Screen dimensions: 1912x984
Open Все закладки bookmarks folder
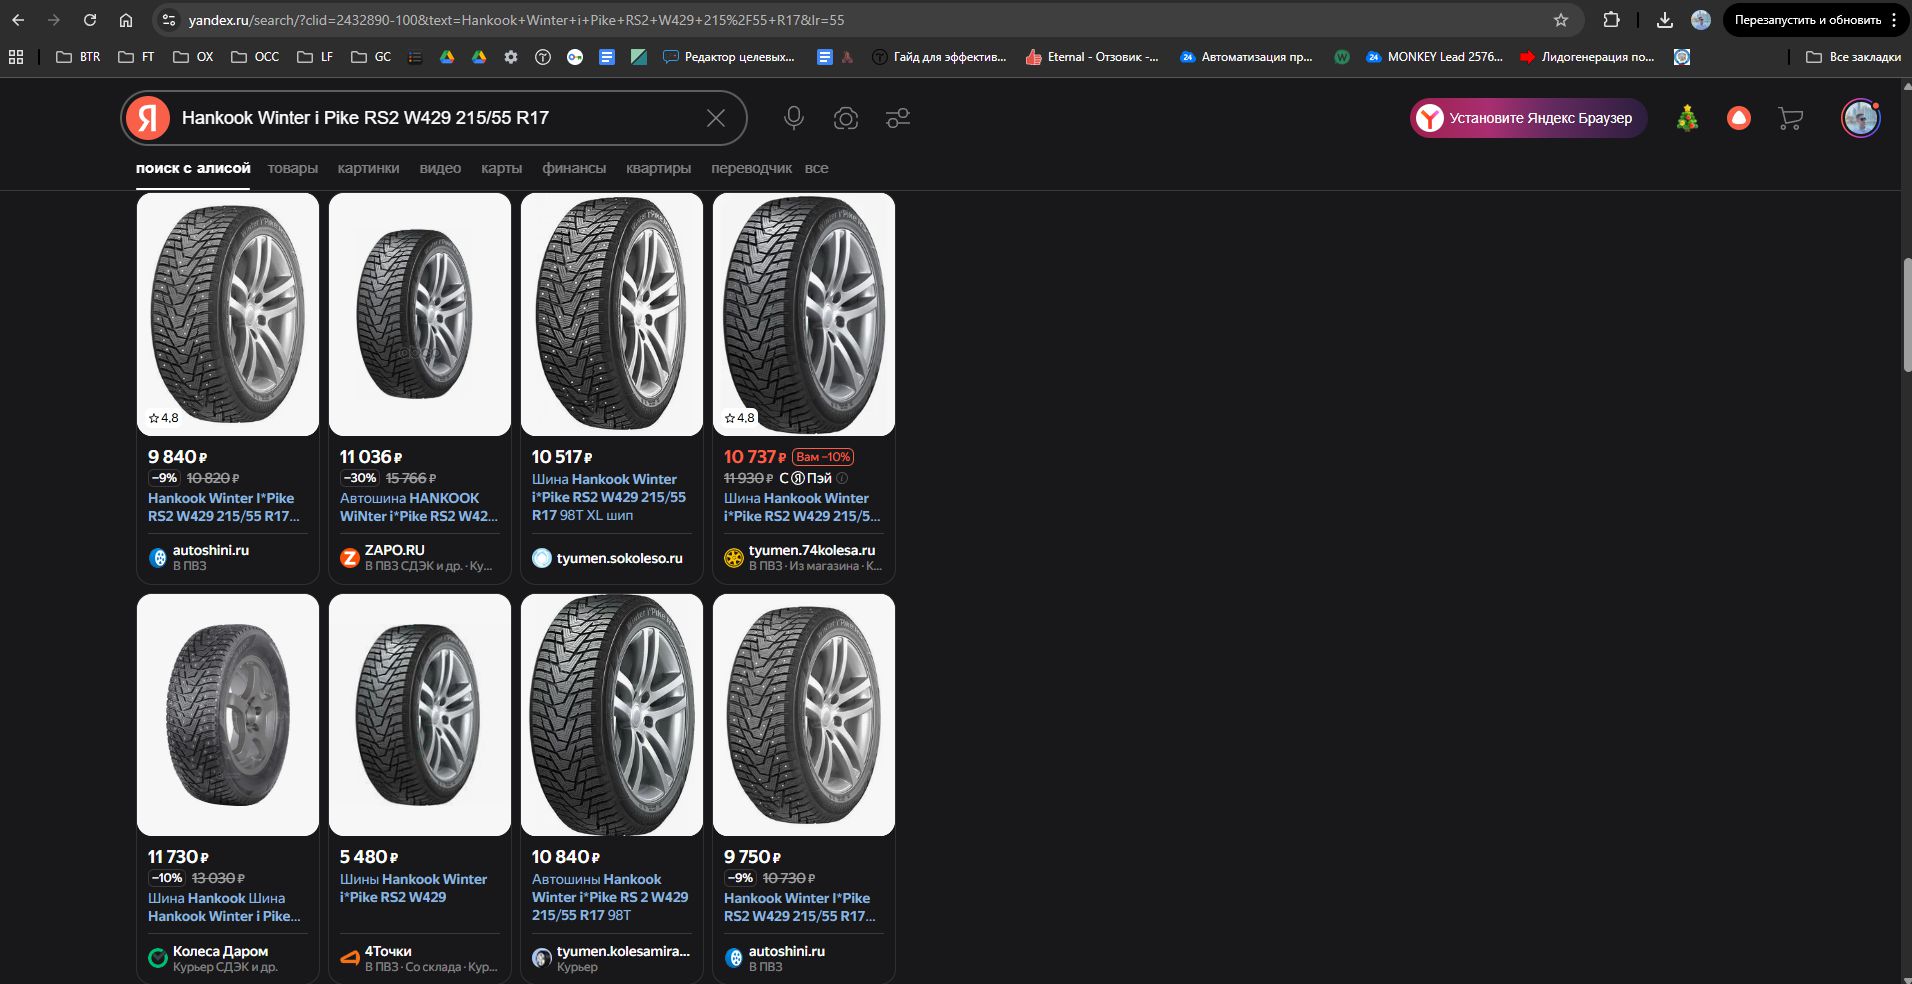tap(1853, 57)
